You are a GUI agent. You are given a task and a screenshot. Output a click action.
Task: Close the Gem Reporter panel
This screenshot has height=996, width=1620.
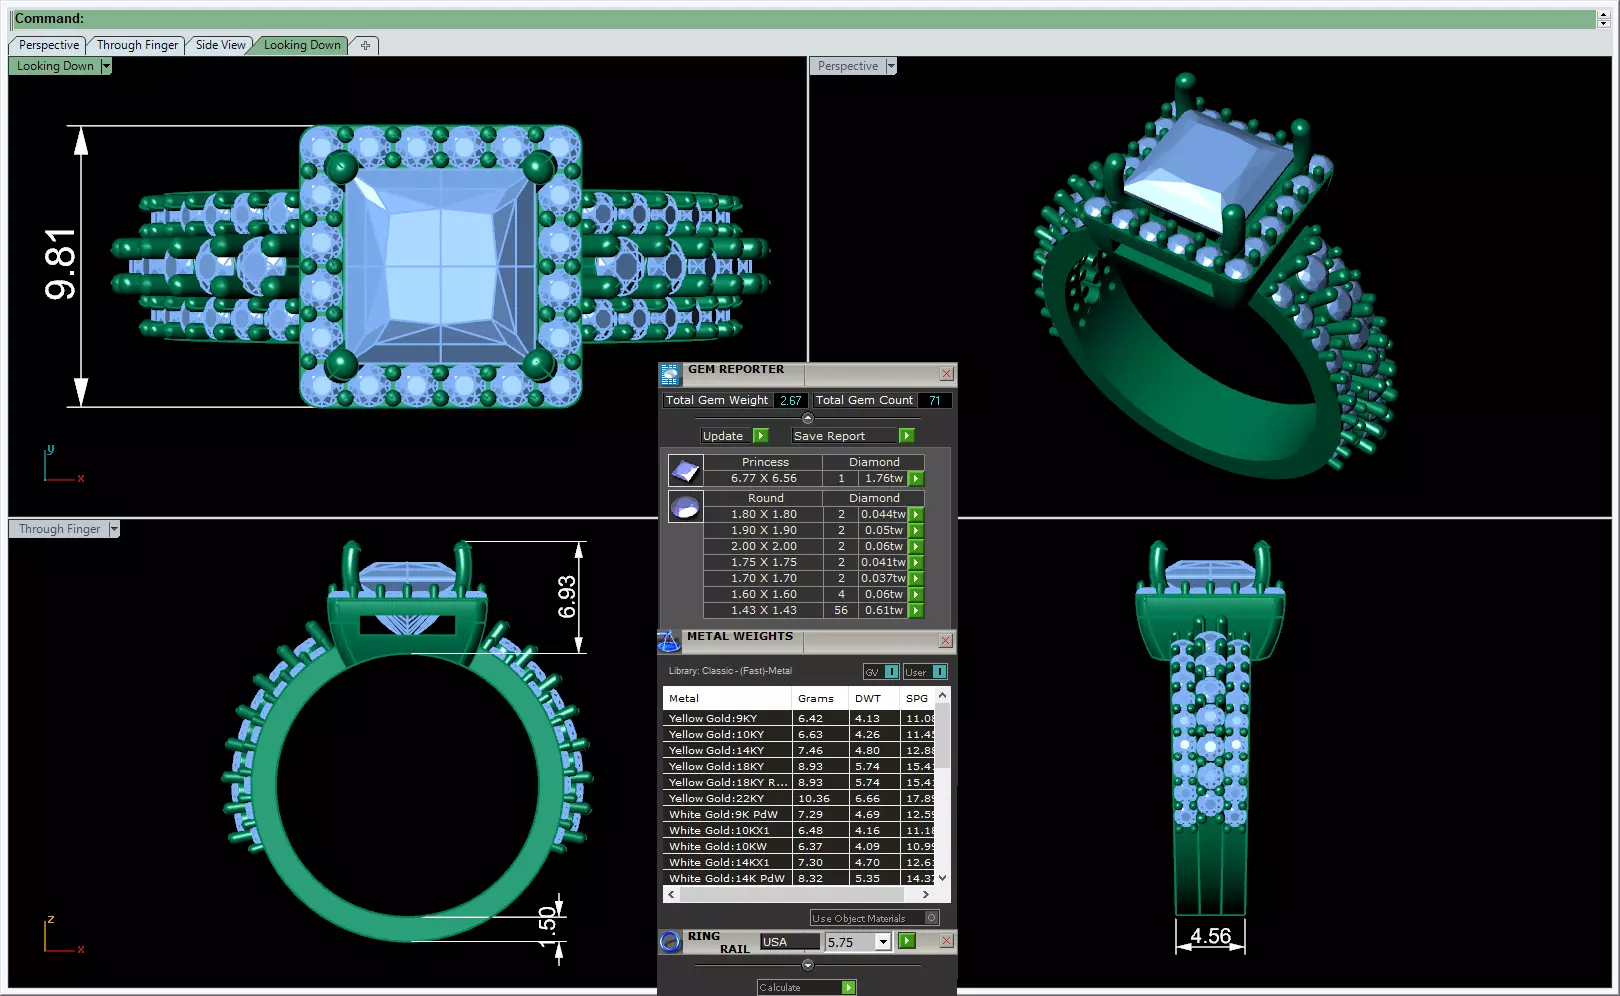(946, 374)
